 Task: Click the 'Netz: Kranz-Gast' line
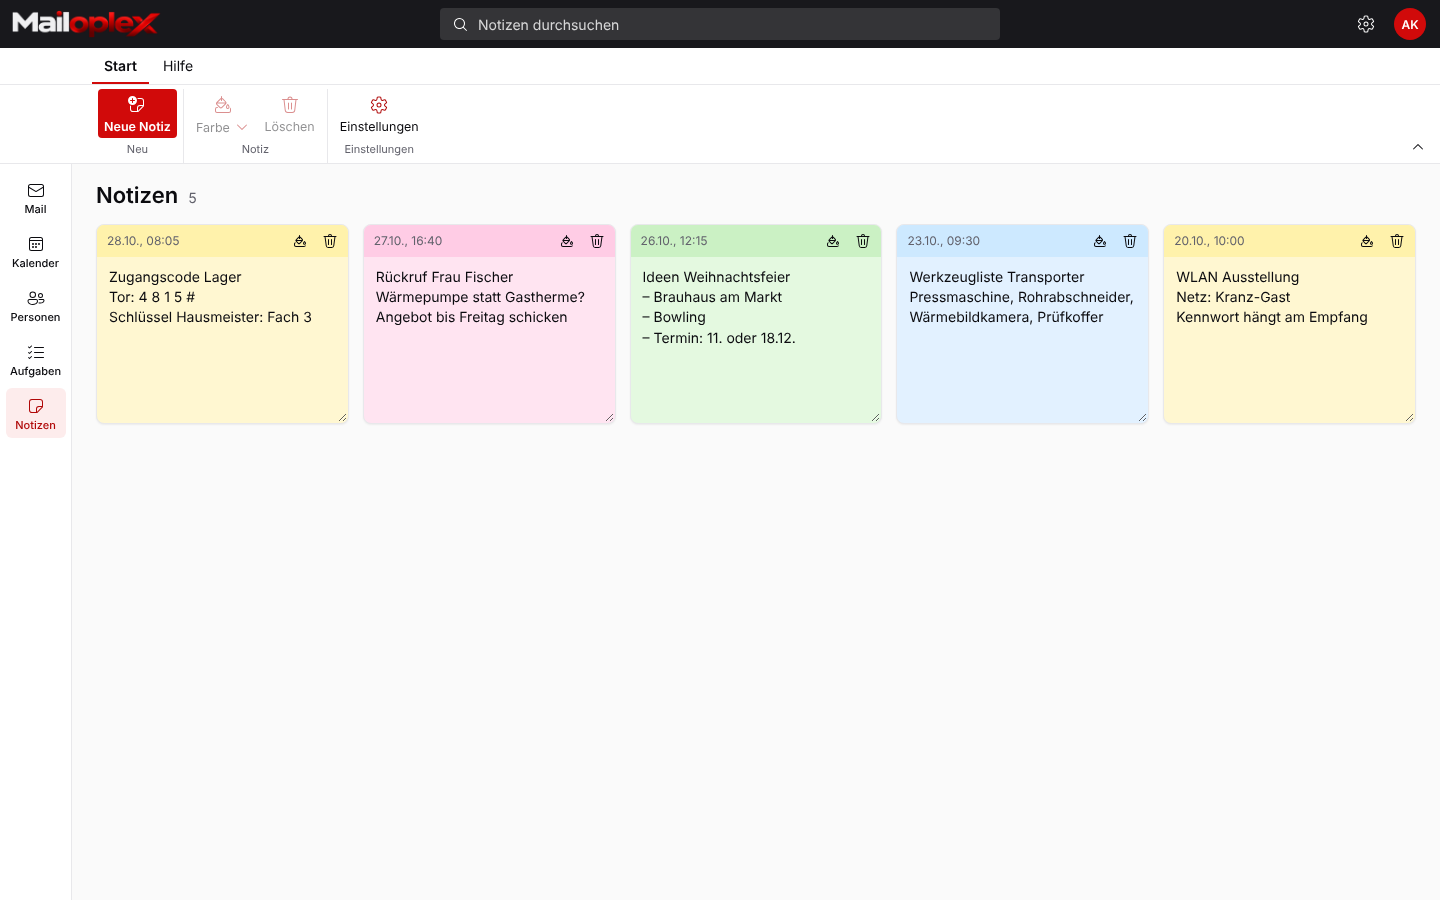[1233, 297]
